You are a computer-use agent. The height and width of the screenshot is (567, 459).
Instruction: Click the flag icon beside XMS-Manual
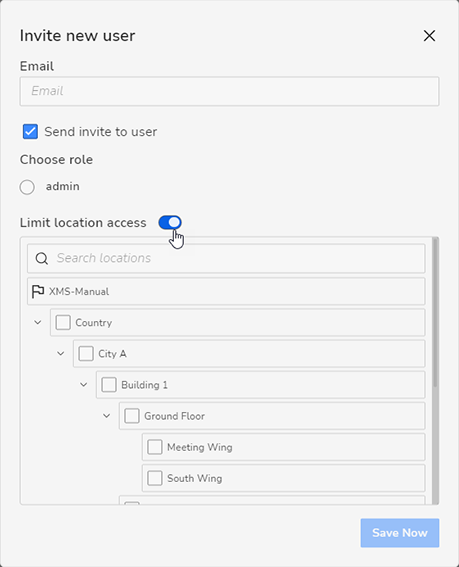[x=38, y=291]
